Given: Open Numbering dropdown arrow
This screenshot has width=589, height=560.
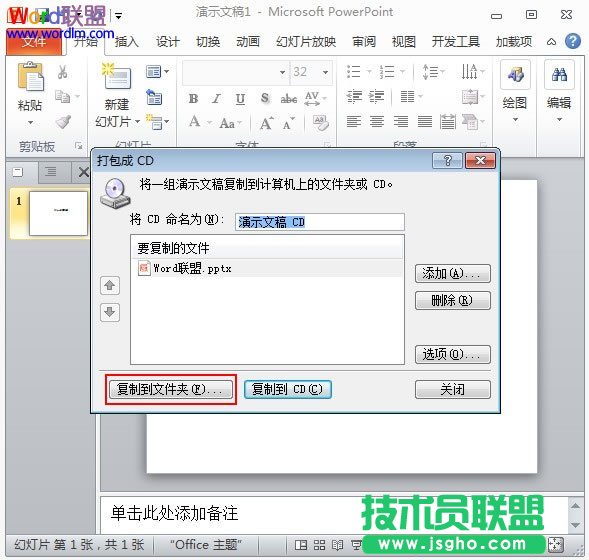Looking at the screenshot, I should 402,71.
